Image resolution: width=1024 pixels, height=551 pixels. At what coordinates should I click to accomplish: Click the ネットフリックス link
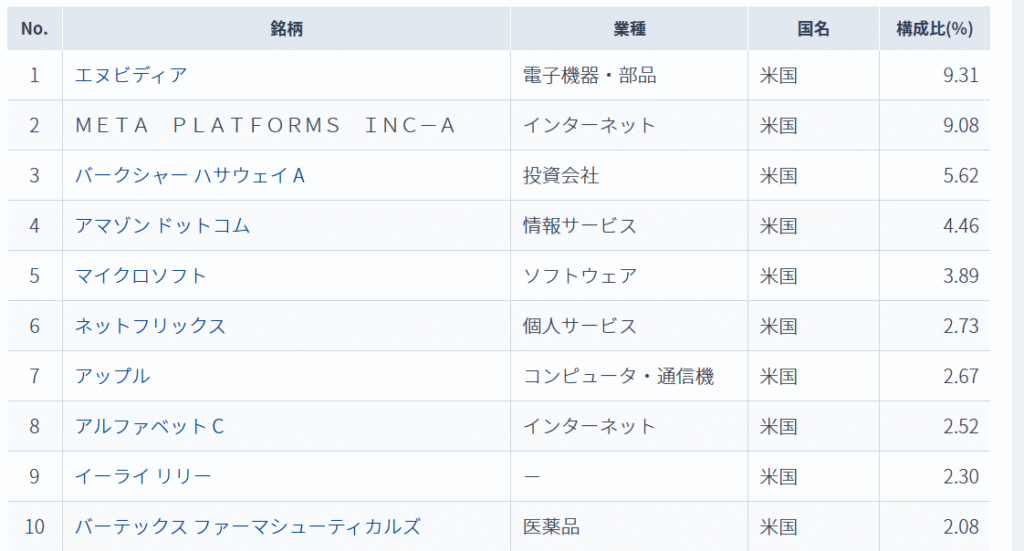pos(150,325)
